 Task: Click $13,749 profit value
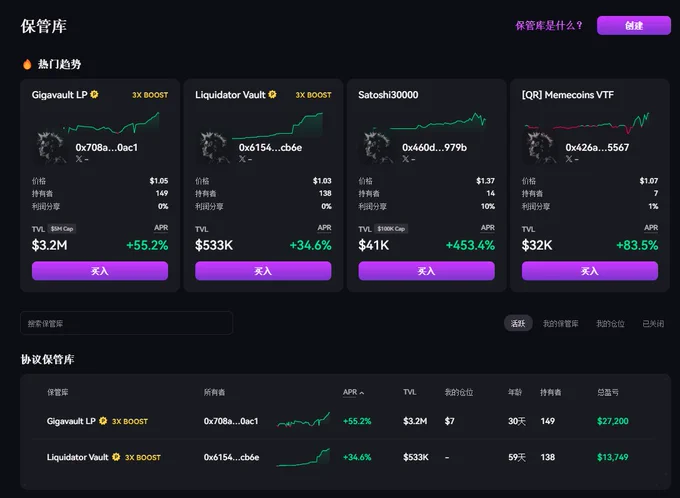point(612,457)
